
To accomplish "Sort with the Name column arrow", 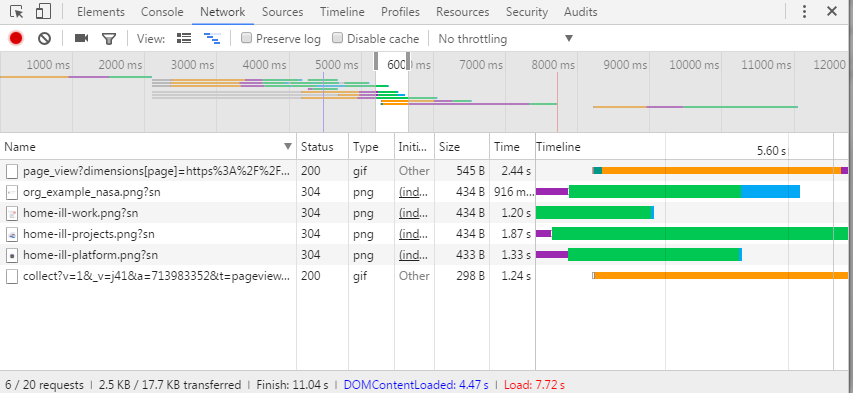I will click(x=288, y=146).
